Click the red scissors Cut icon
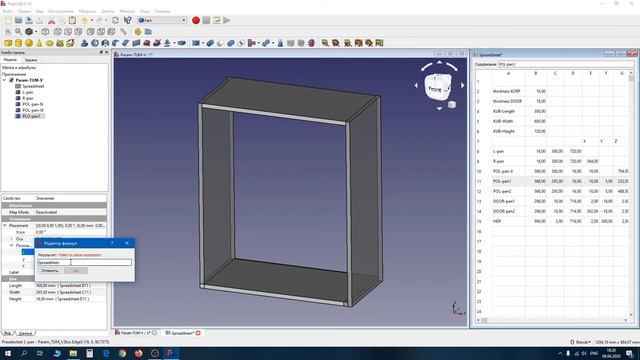This screenshot has height=360, width=640. [51, 20]
